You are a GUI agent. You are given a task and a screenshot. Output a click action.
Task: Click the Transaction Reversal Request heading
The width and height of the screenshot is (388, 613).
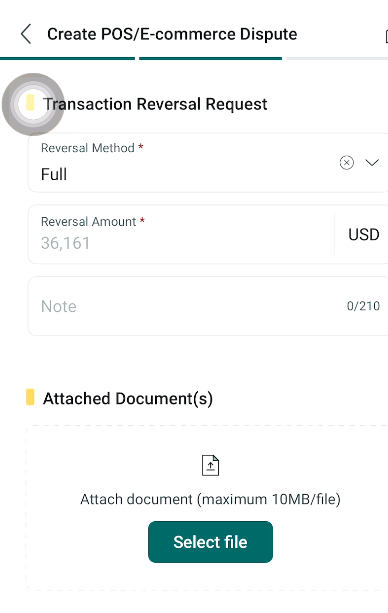coord(155,104)
